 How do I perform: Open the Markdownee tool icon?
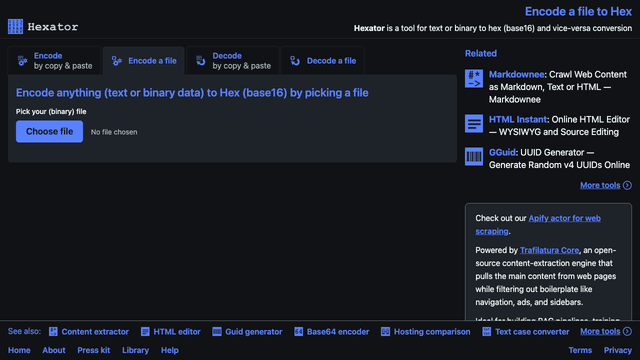point(473,78)
